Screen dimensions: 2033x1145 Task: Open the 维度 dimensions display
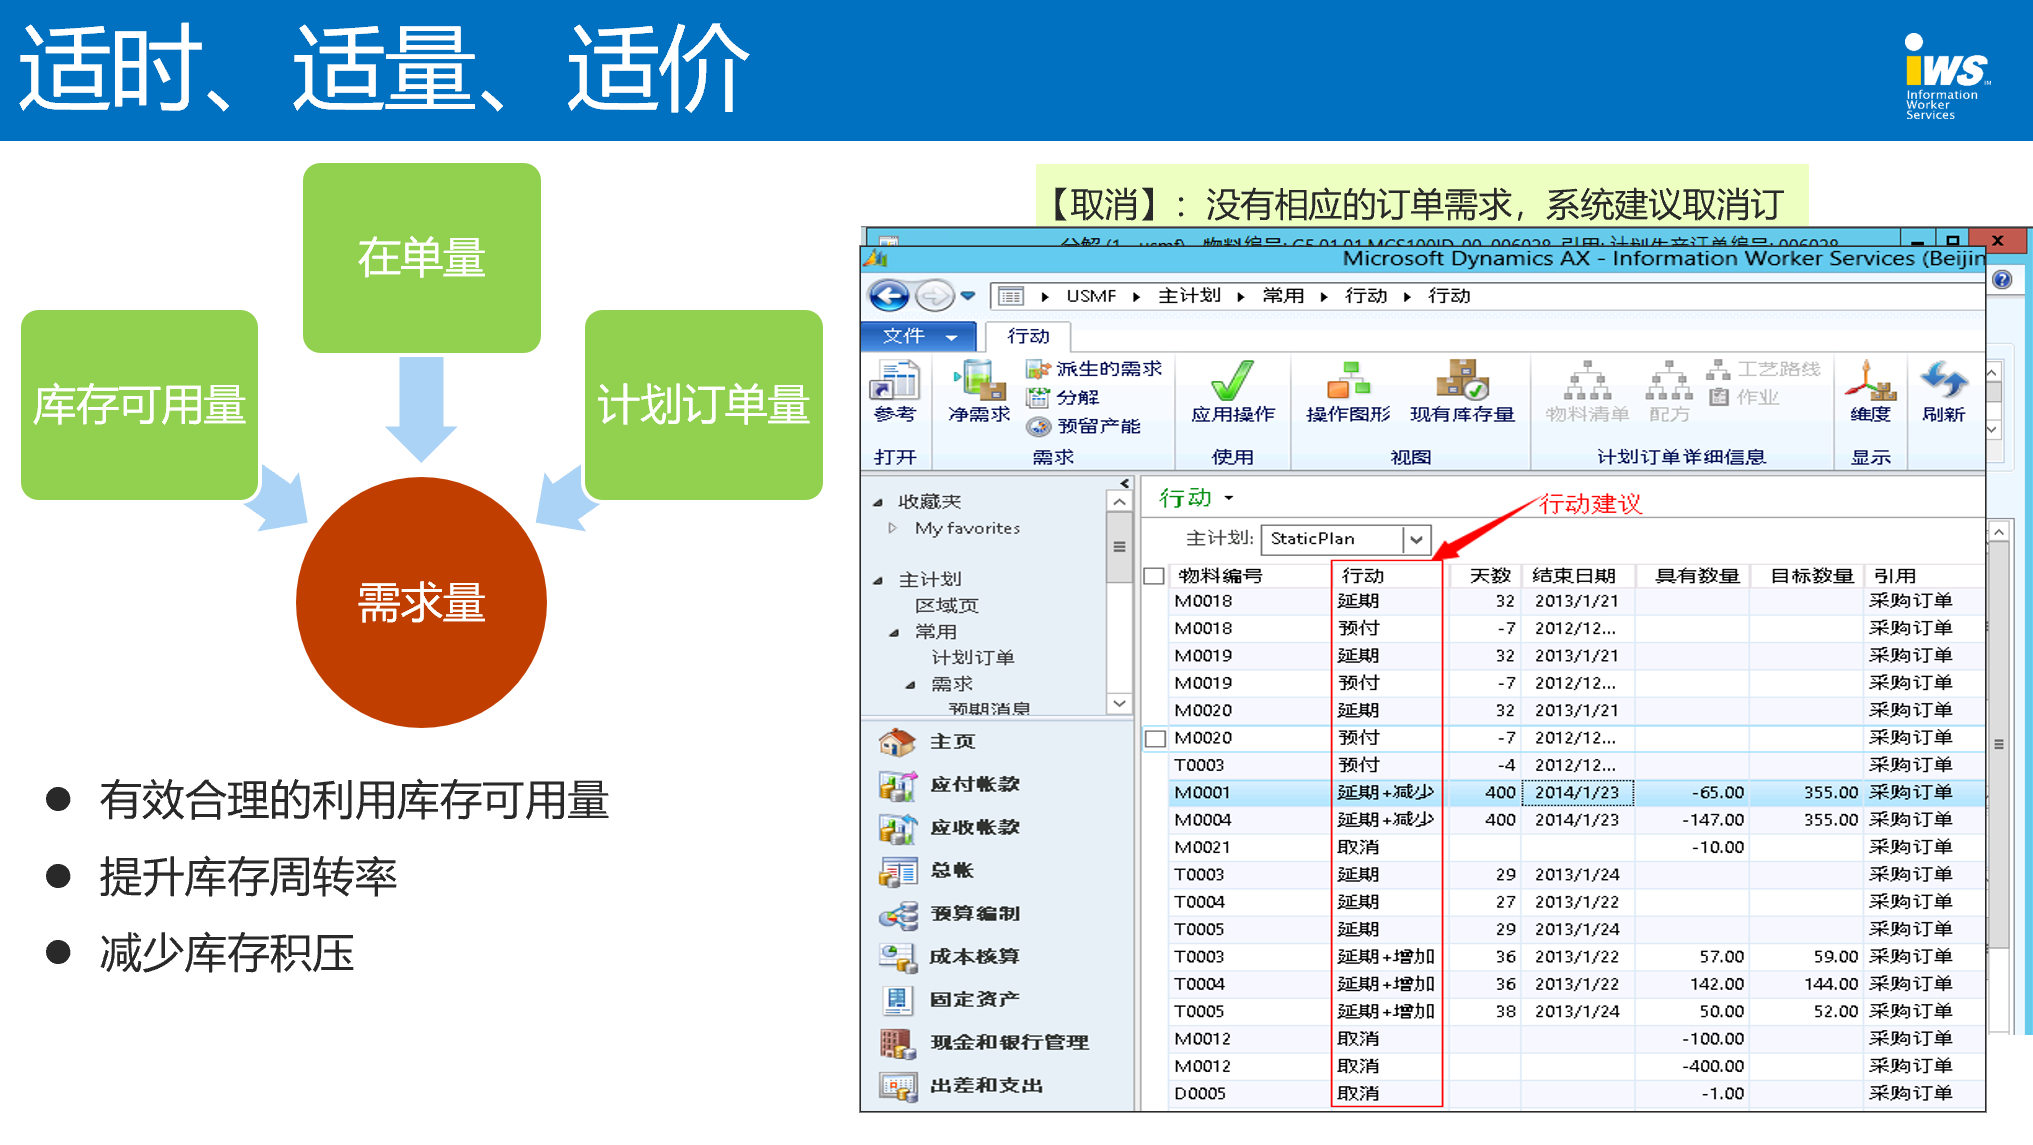click(x=1870, y=391)
